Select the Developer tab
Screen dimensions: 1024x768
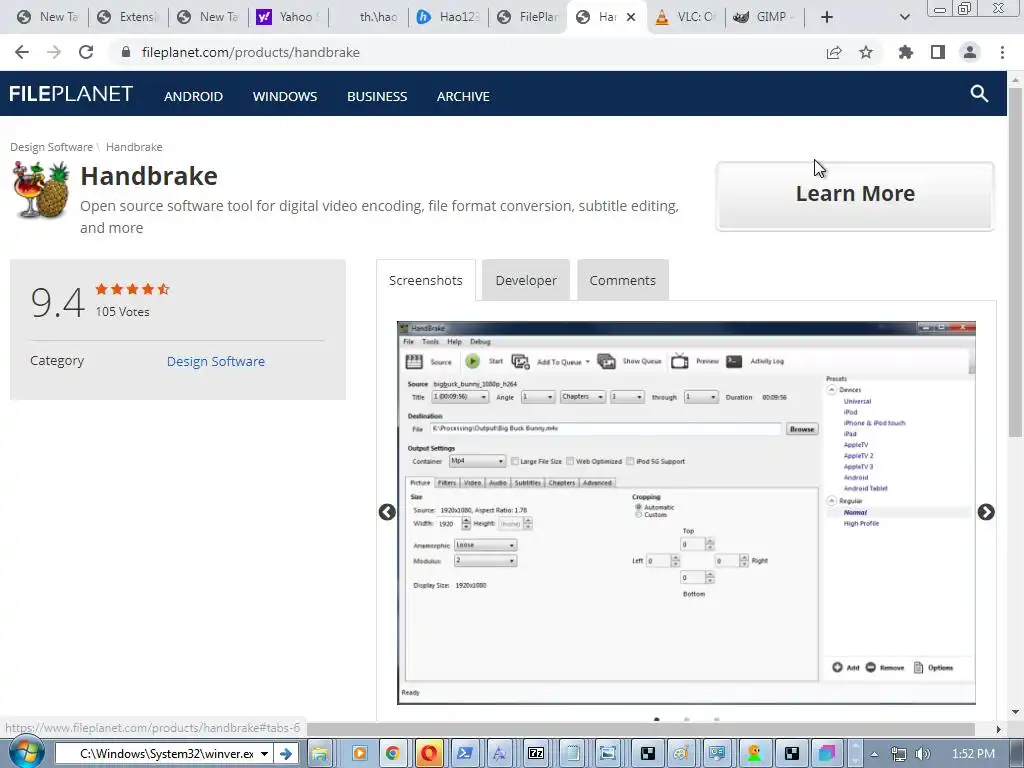[526, 280]
